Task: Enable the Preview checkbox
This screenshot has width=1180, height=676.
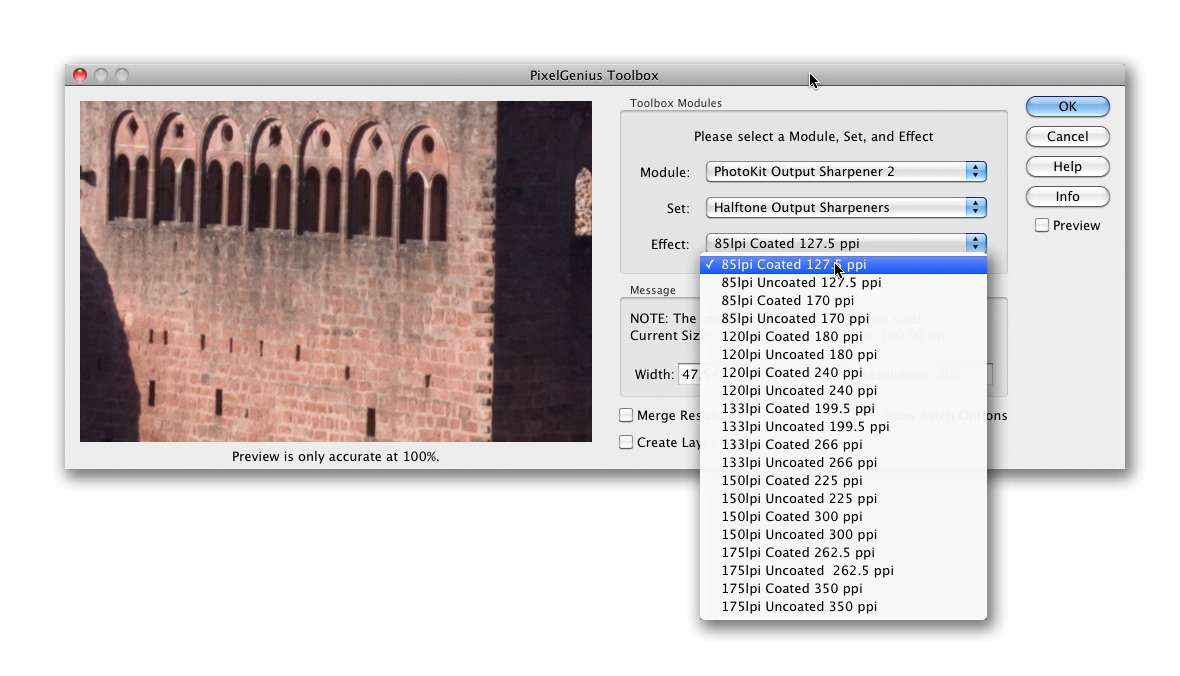Action: tap(1042, 225)
